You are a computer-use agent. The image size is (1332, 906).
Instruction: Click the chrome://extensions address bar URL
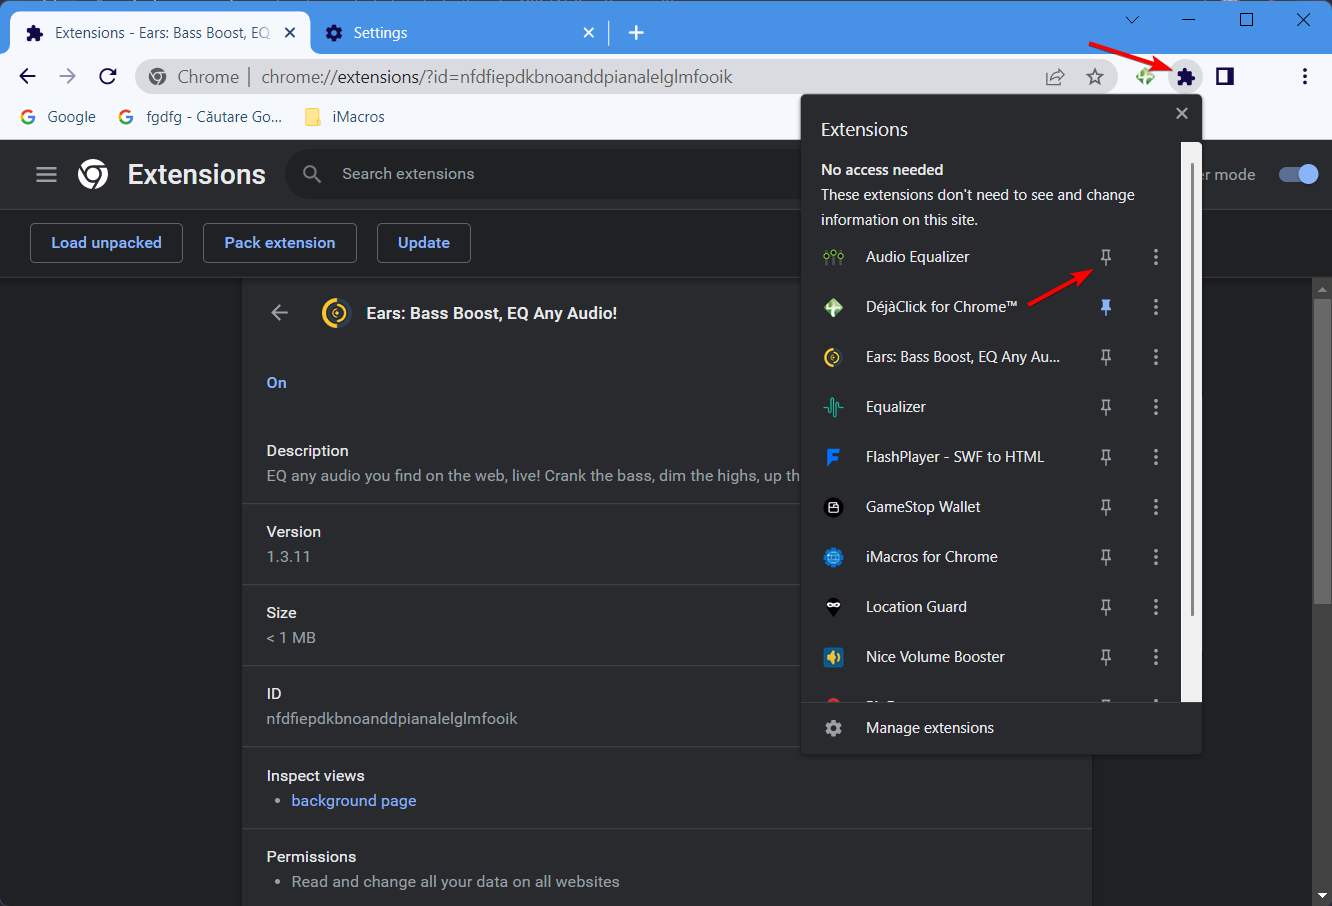point(497,77)
